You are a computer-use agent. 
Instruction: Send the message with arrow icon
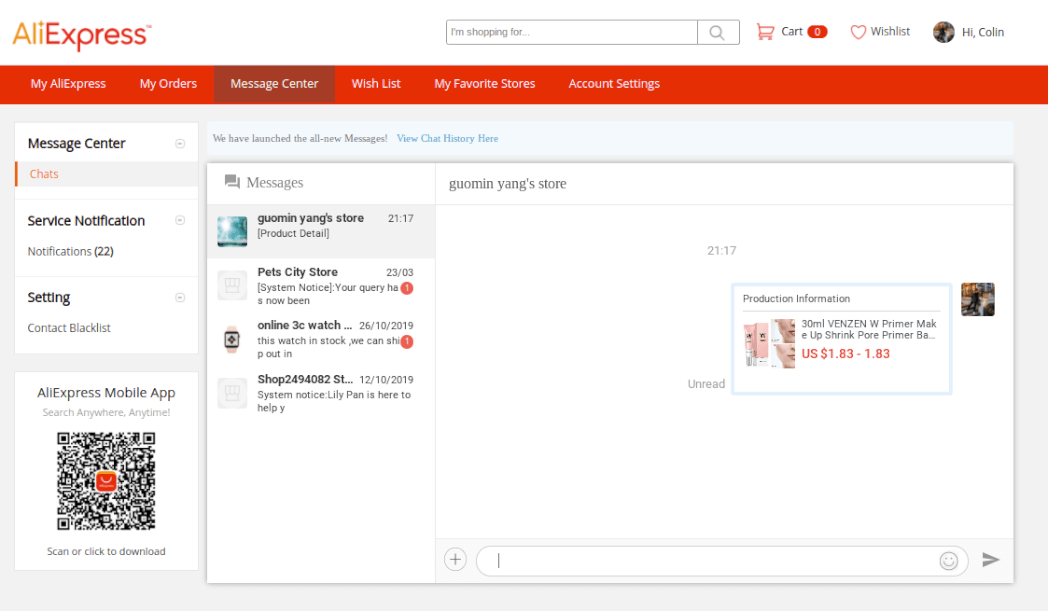991,560
